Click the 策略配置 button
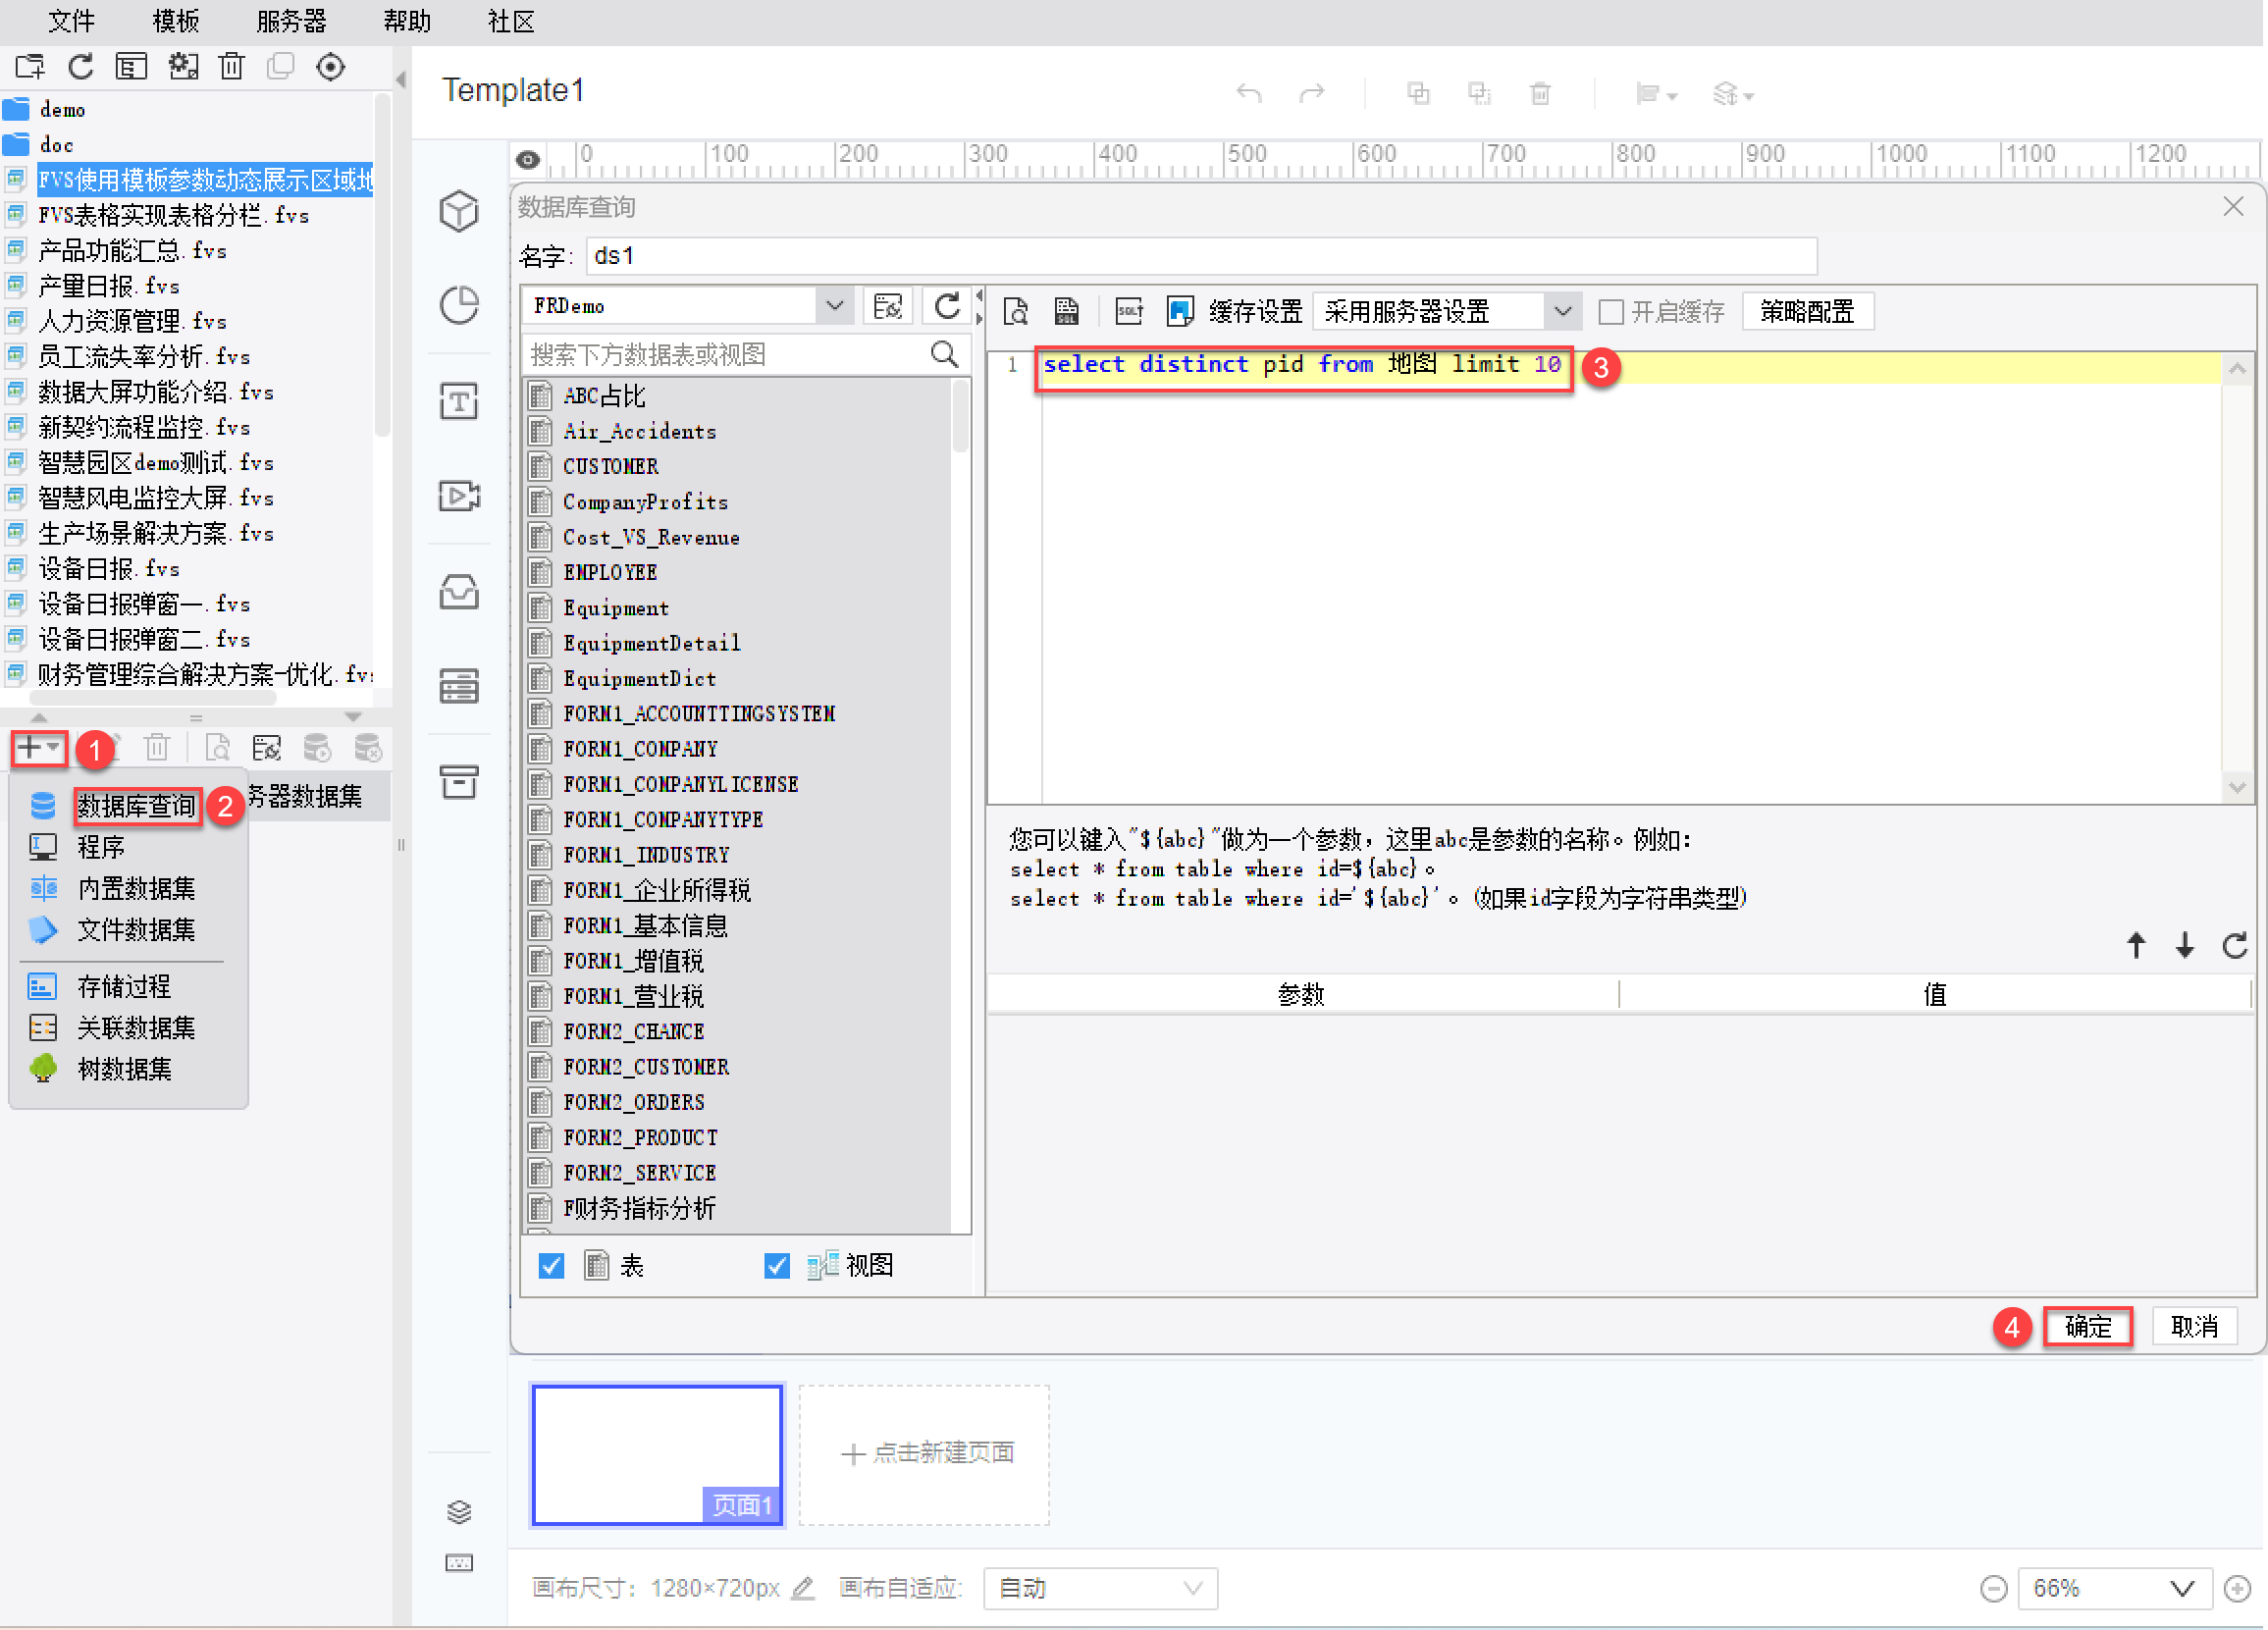This screenshot has height=1630, width=2268. click(1806, 312)
